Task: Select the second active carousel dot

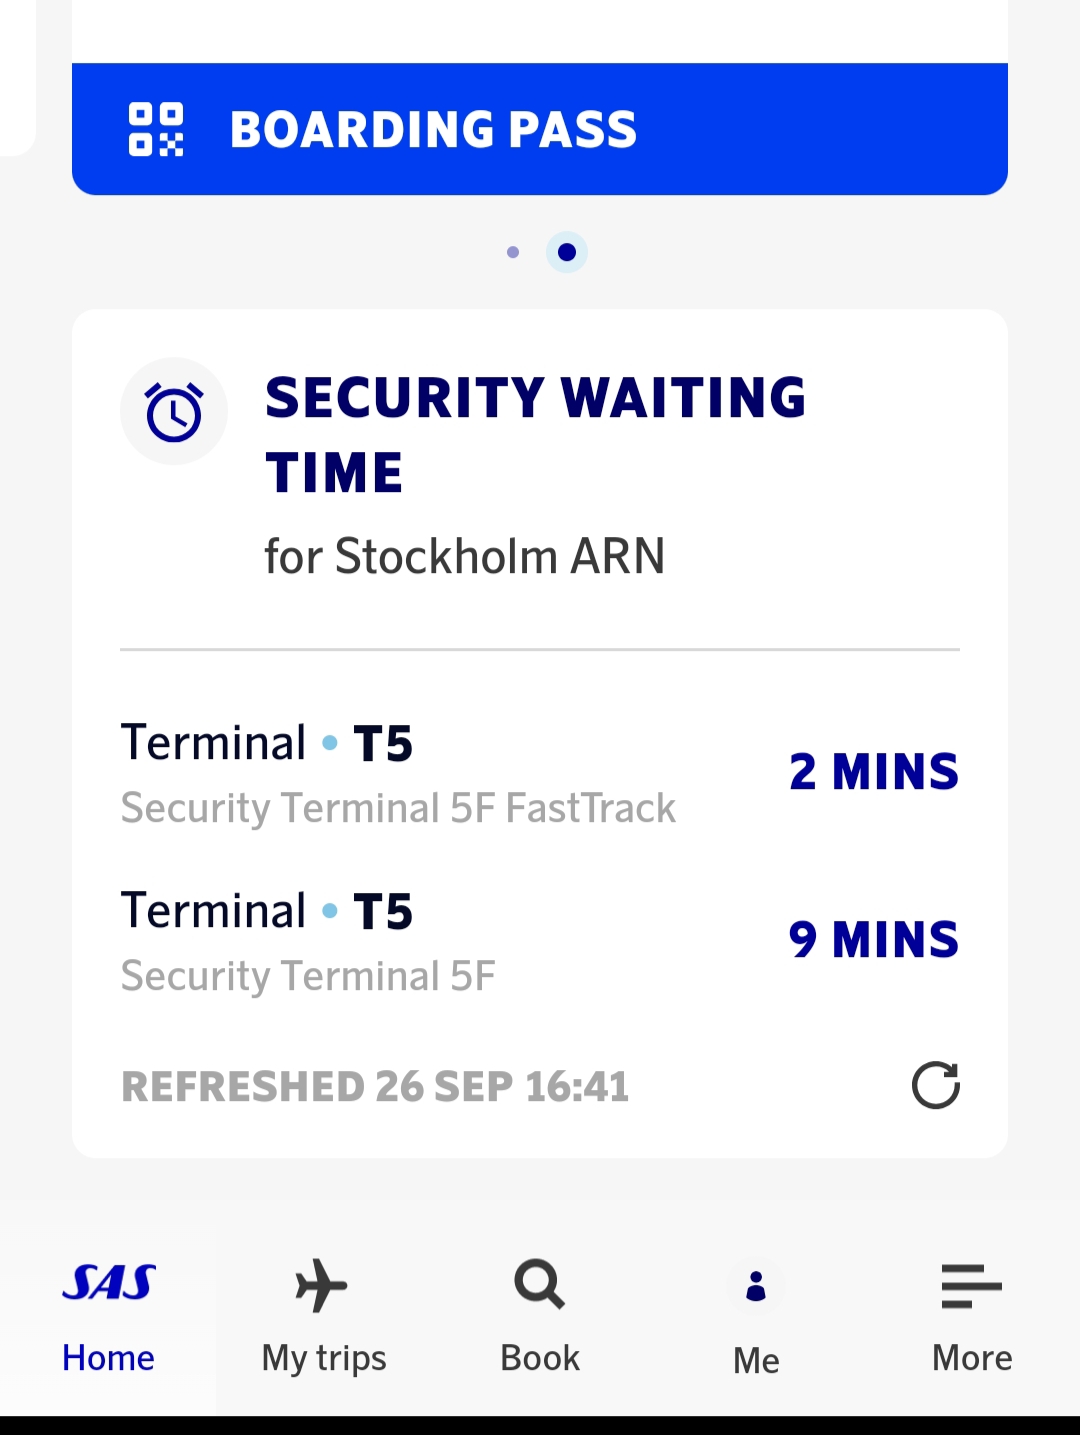Action: tap(567, 252)
